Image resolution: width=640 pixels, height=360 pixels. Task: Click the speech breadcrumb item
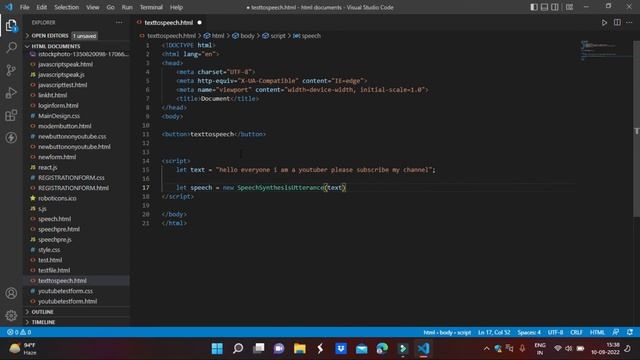click(x=307, y=36)
